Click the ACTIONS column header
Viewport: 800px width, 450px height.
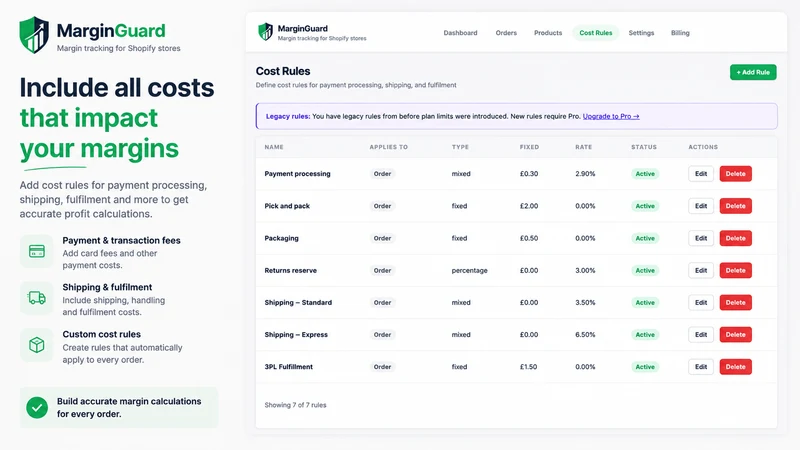tap(703, 147)
